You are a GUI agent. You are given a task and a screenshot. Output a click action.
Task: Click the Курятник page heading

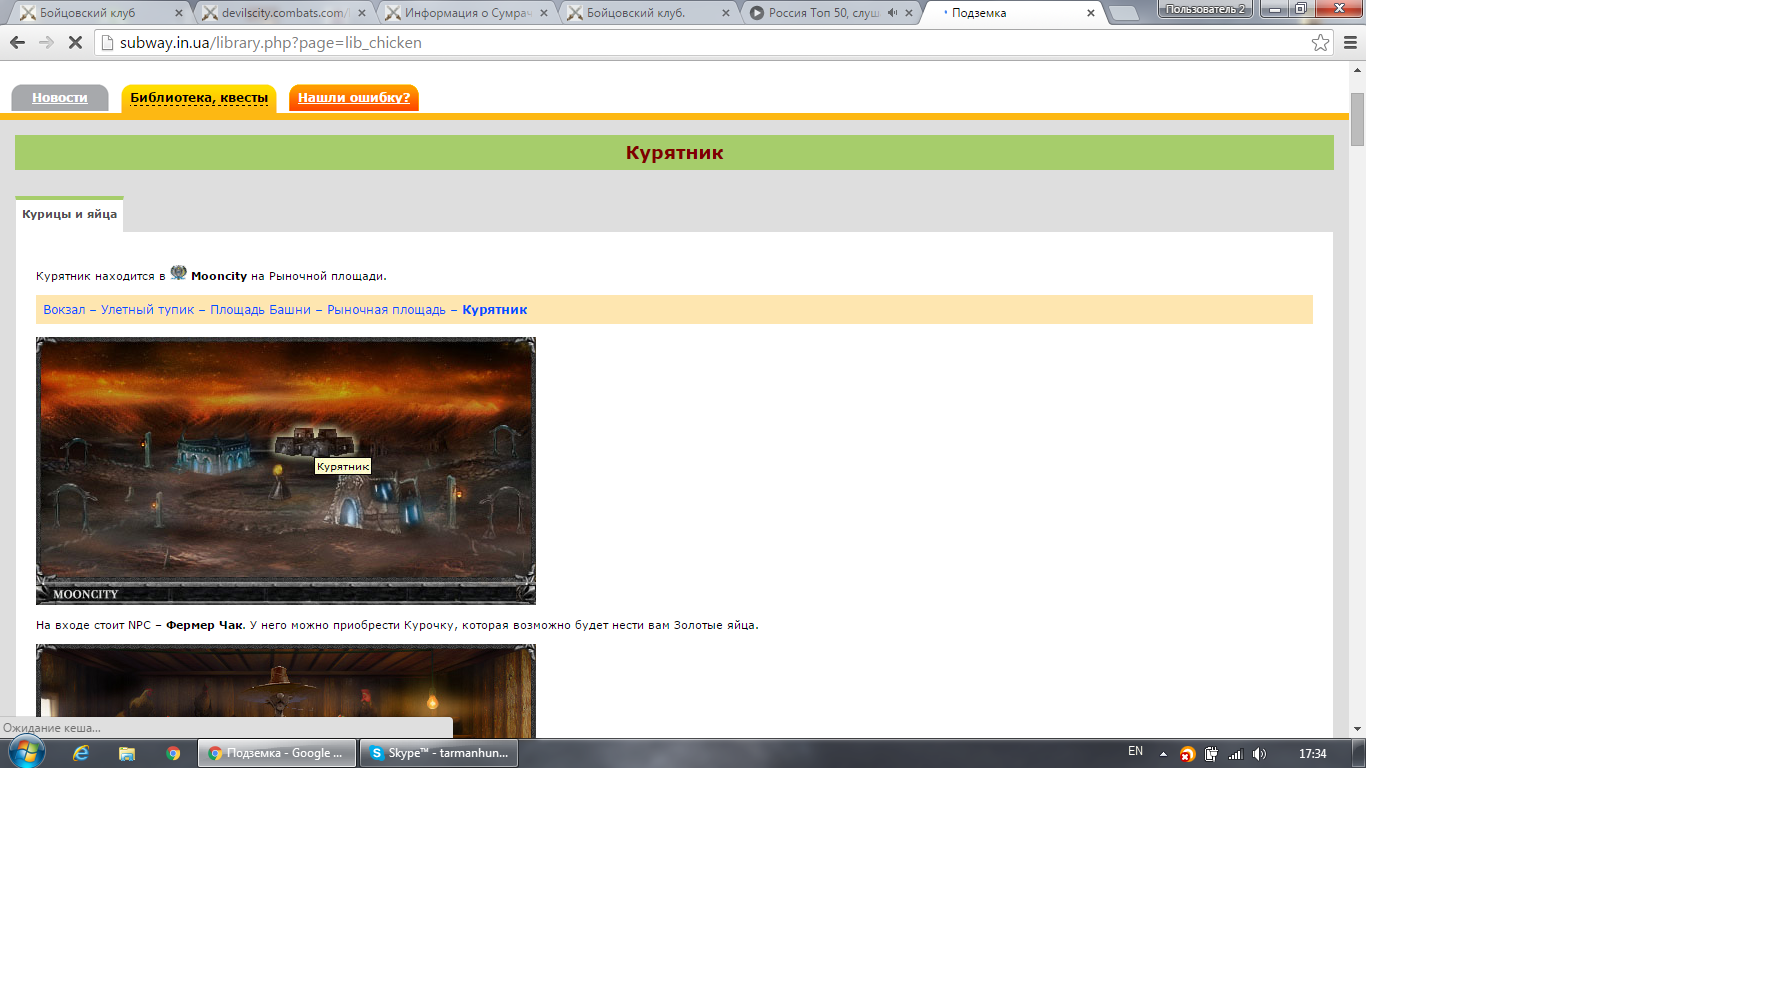click(674, 153)
